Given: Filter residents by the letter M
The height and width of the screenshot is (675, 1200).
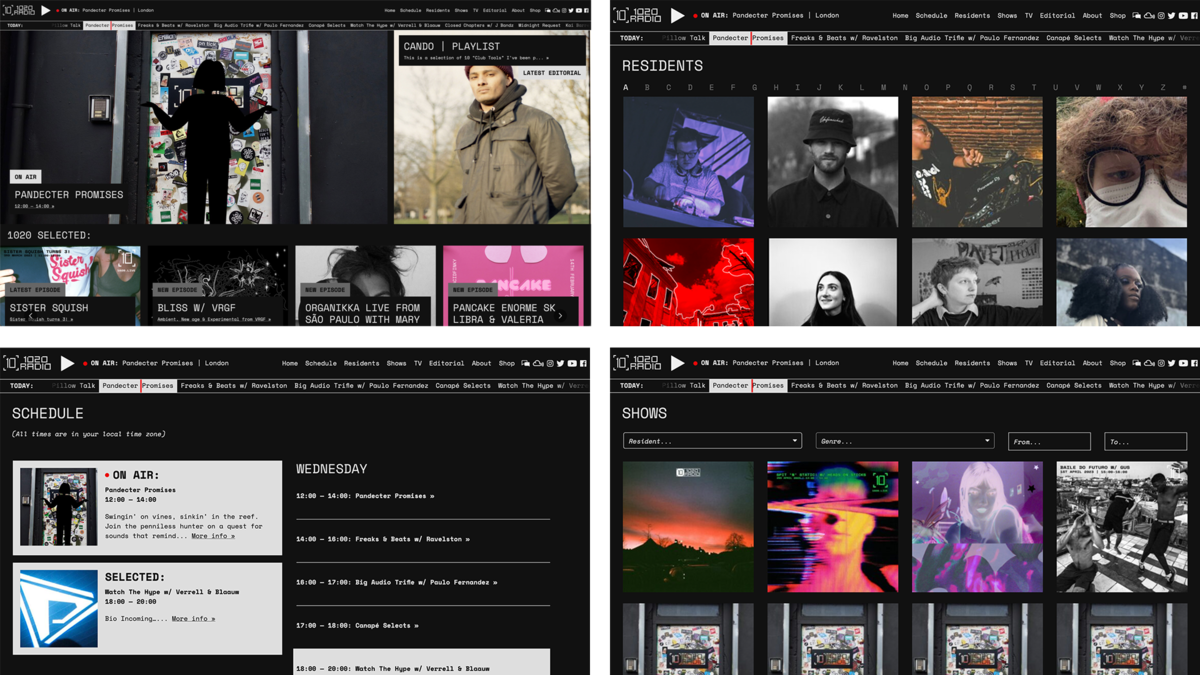Looking at the screenshot, I should (x=884, y=87).
